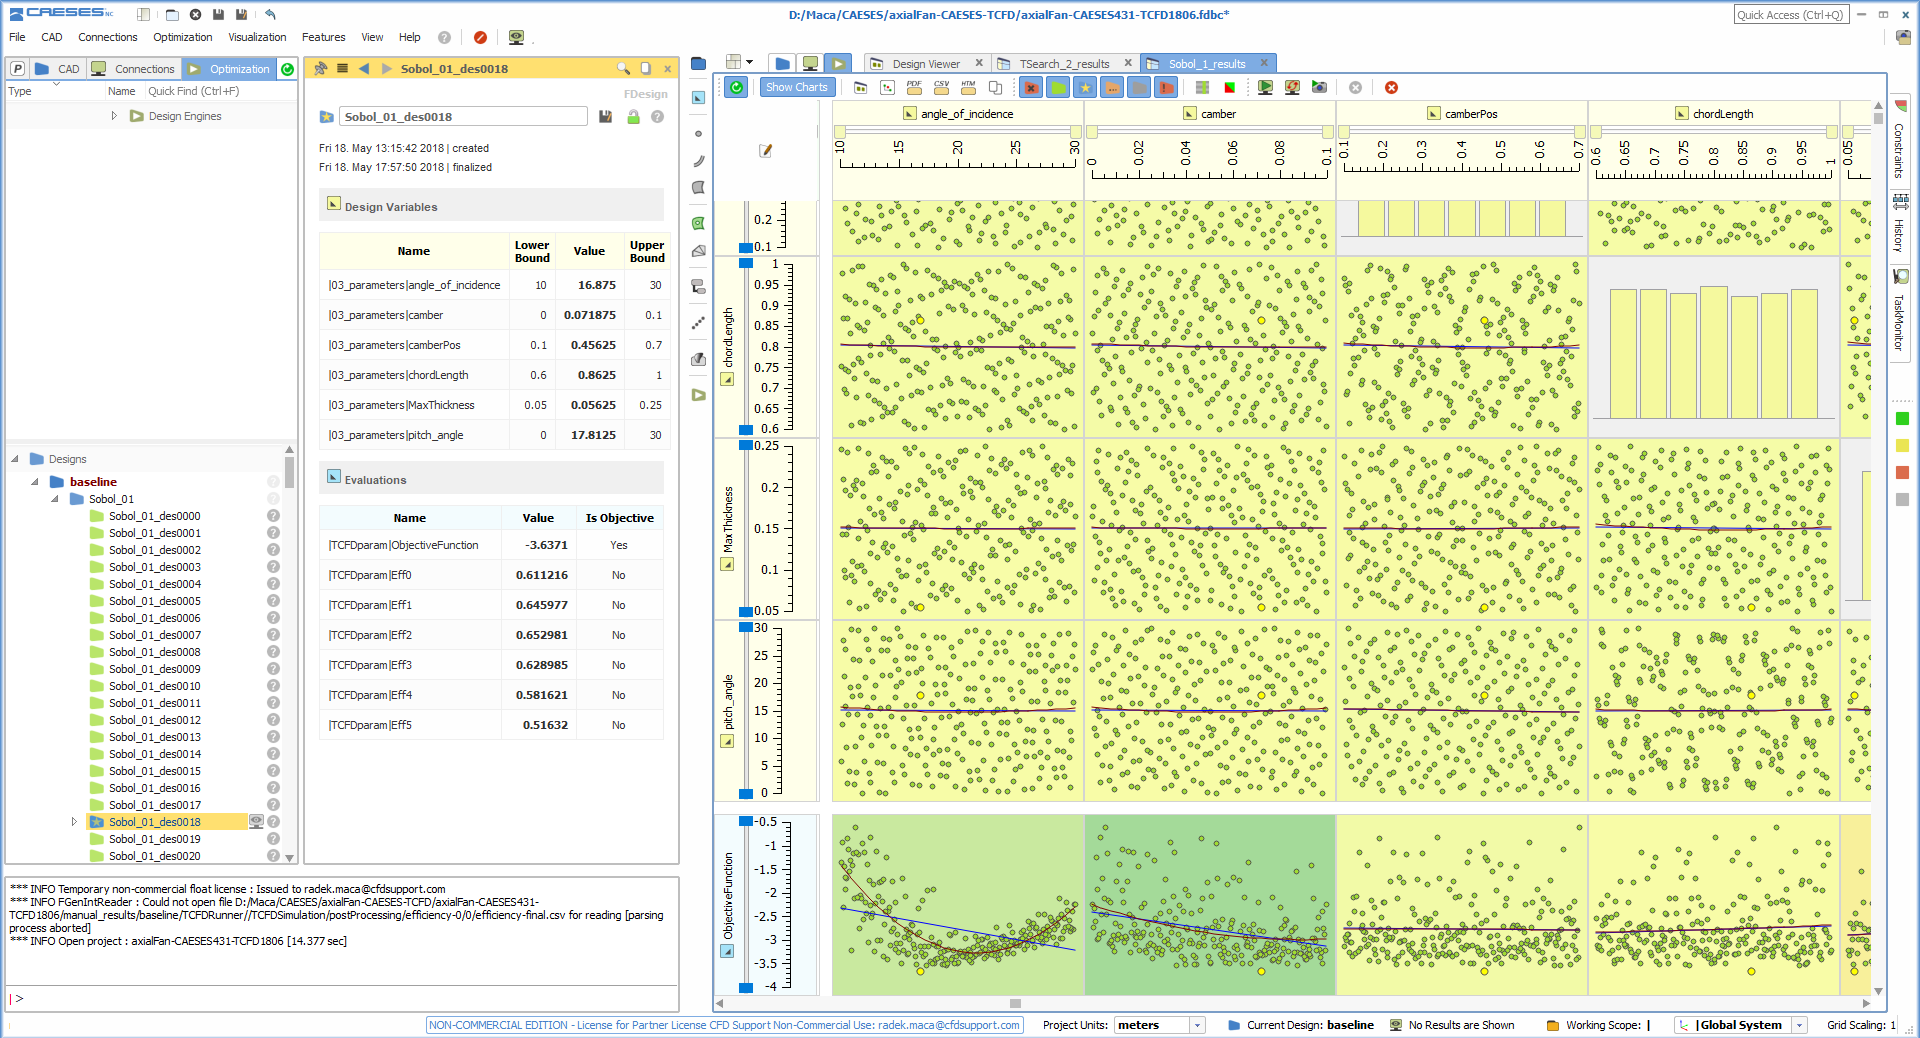Open the Visualization menu
The height and width of the screenshot is (1038, 1920).
click(256, 37)
